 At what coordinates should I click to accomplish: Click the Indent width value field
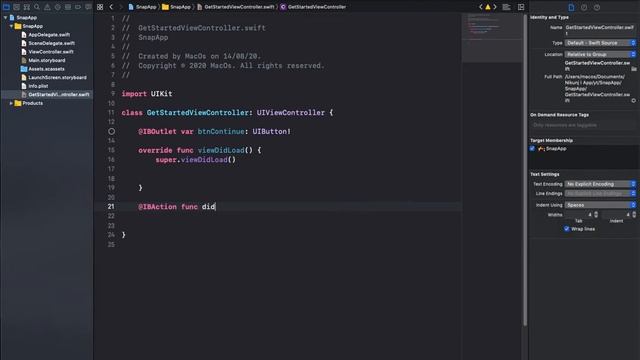coord(616,215)
